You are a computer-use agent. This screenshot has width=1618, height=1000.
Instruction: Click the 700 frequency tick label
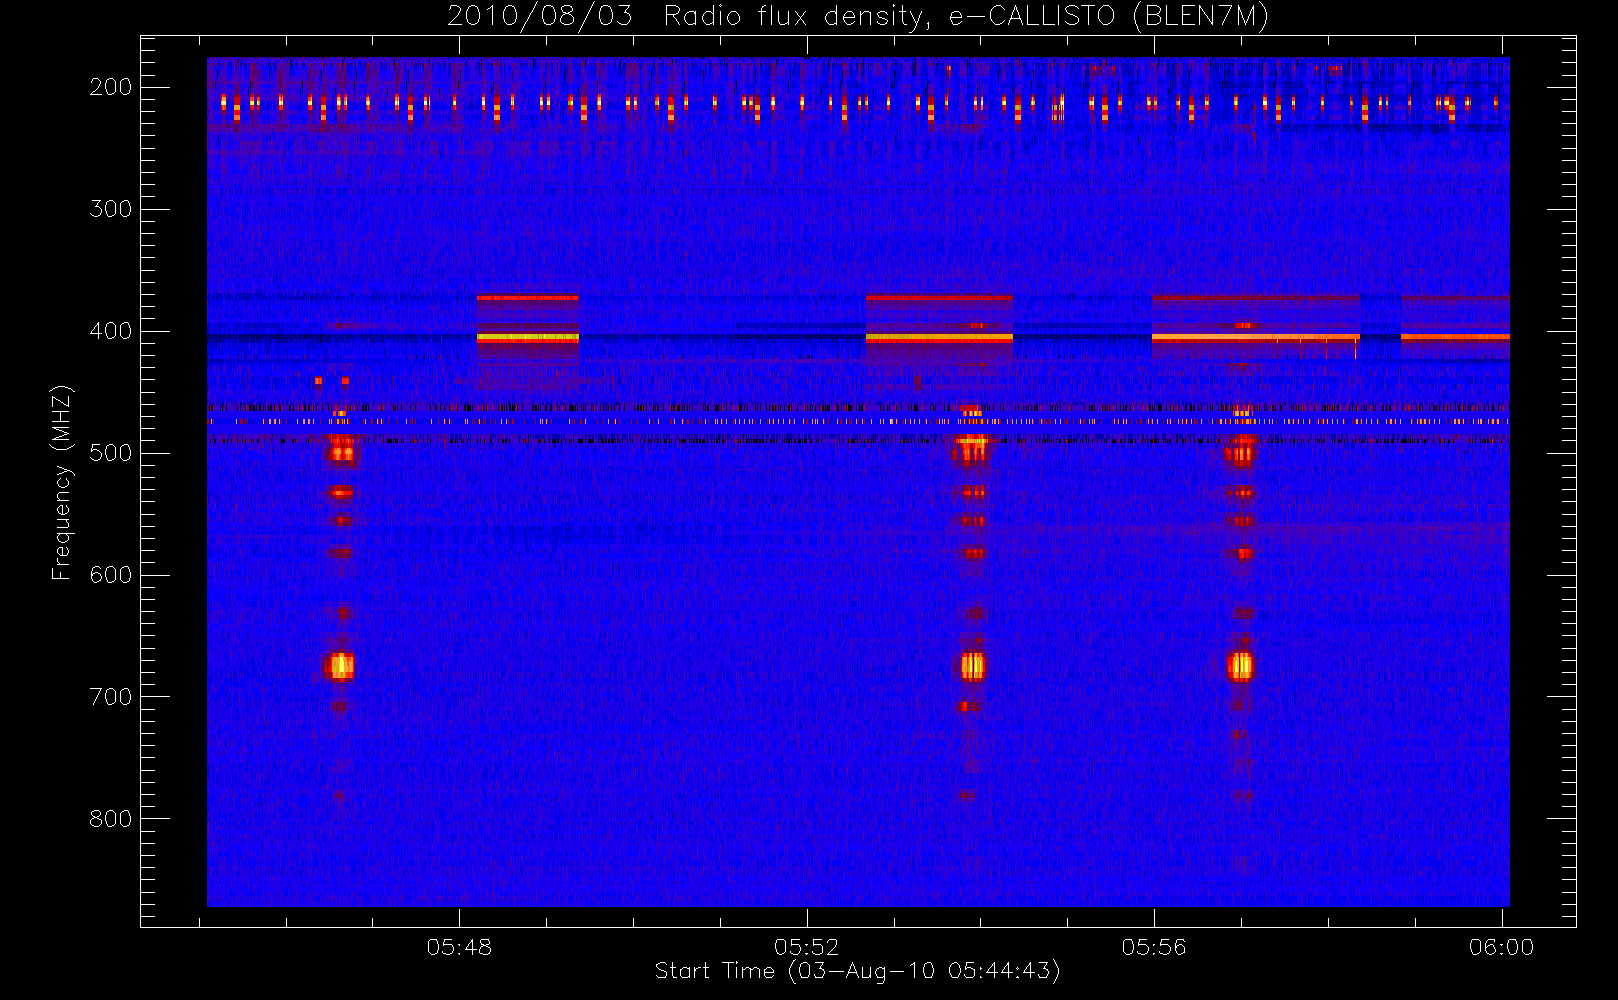[110, 697]
